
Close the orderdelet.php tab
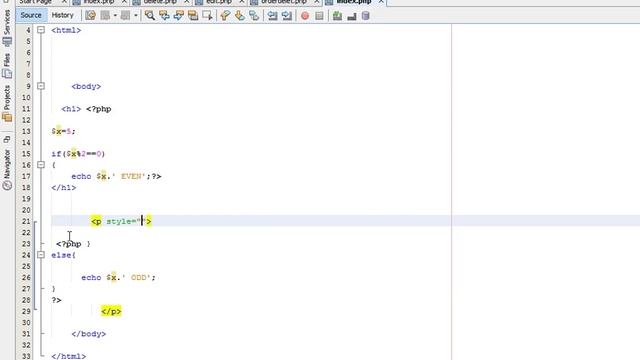coord(317,2)
